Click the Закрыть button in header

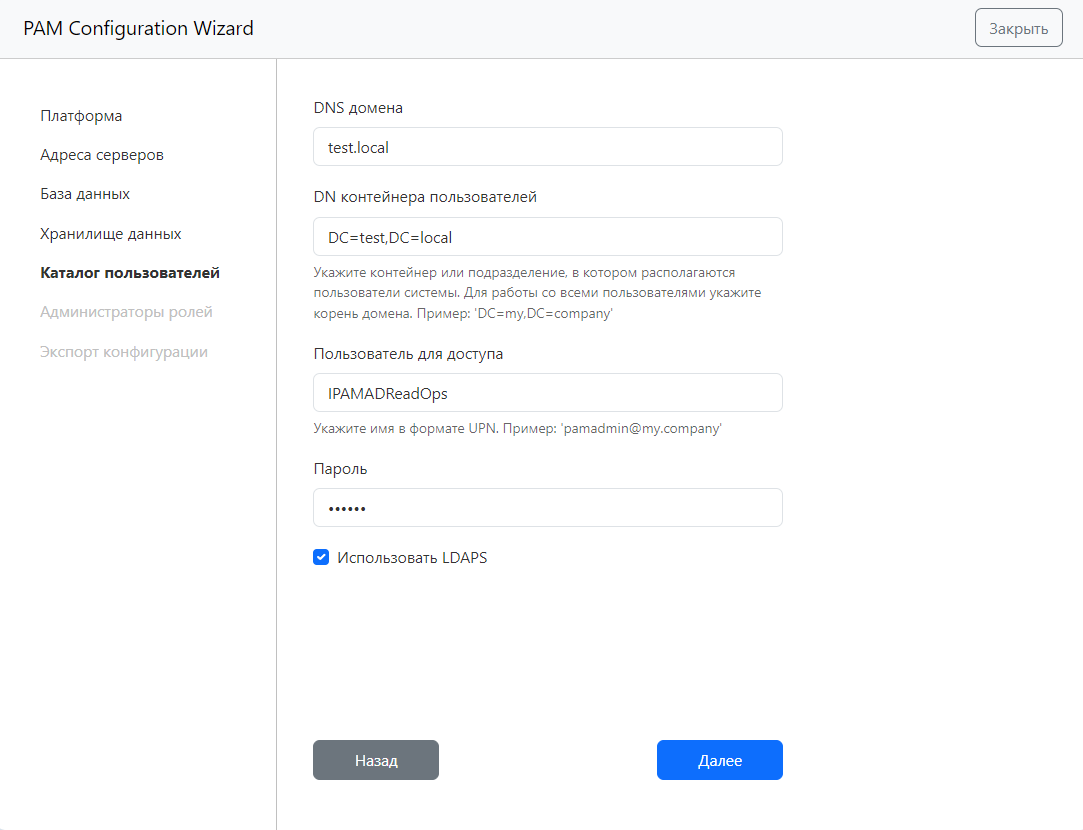click(x=1018, y=29)
